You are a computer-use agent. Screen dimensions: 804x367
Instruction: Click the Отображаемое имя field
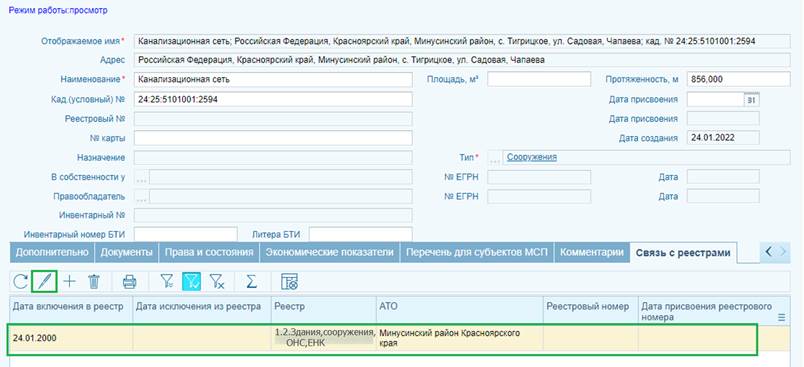pos(462,41)
